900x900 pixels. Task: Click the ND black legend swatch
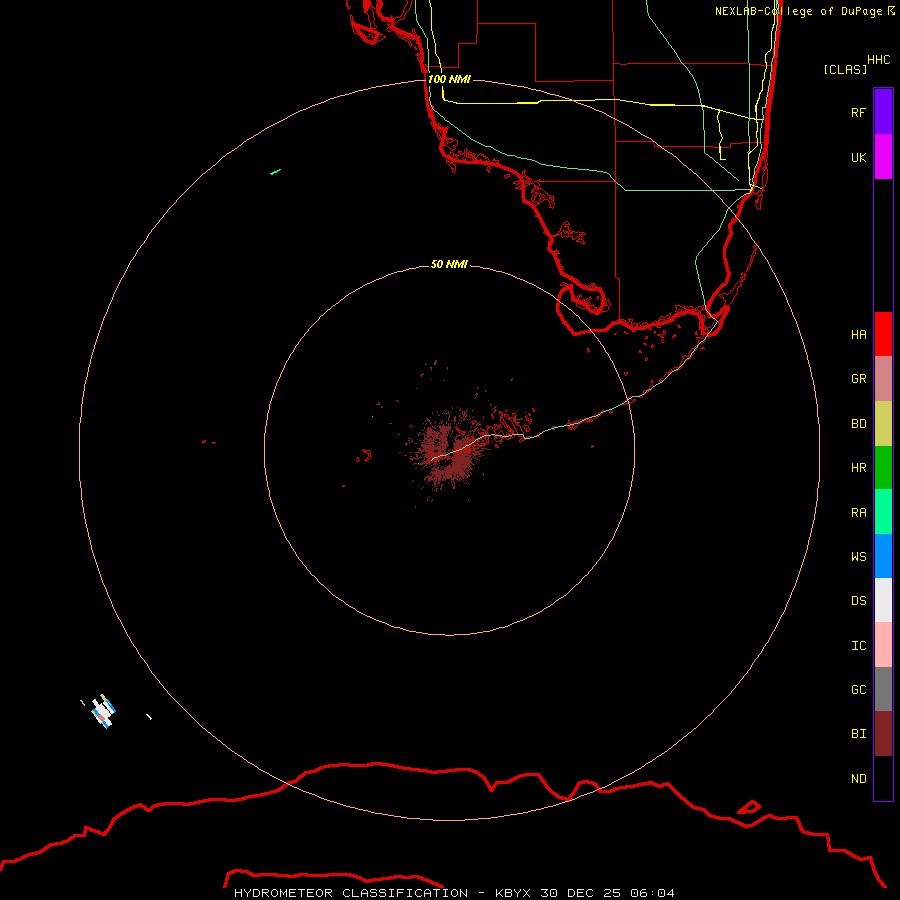pos(883,778)
